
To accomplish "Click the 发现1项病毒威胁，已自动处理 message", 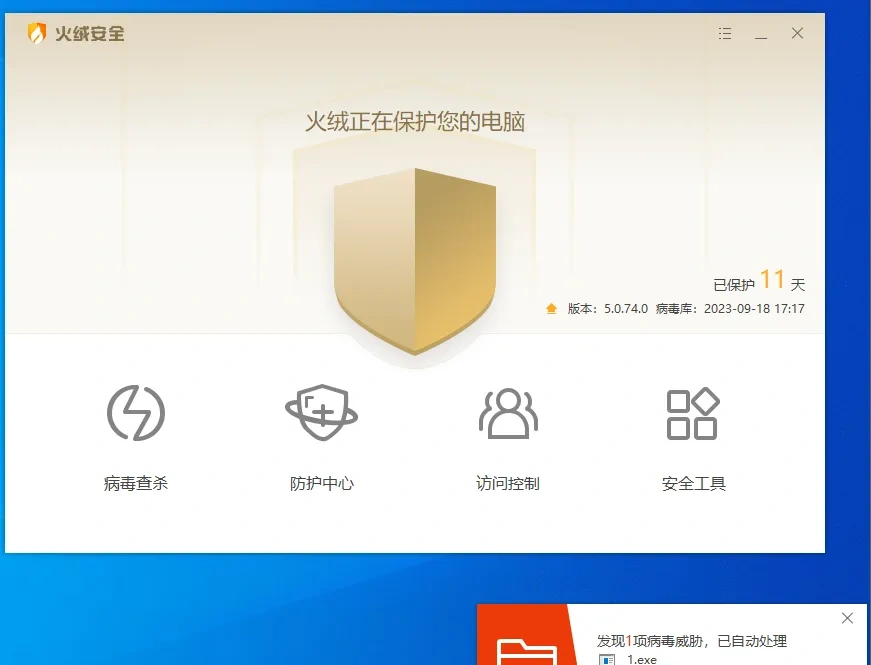I will tap(692, 641).
